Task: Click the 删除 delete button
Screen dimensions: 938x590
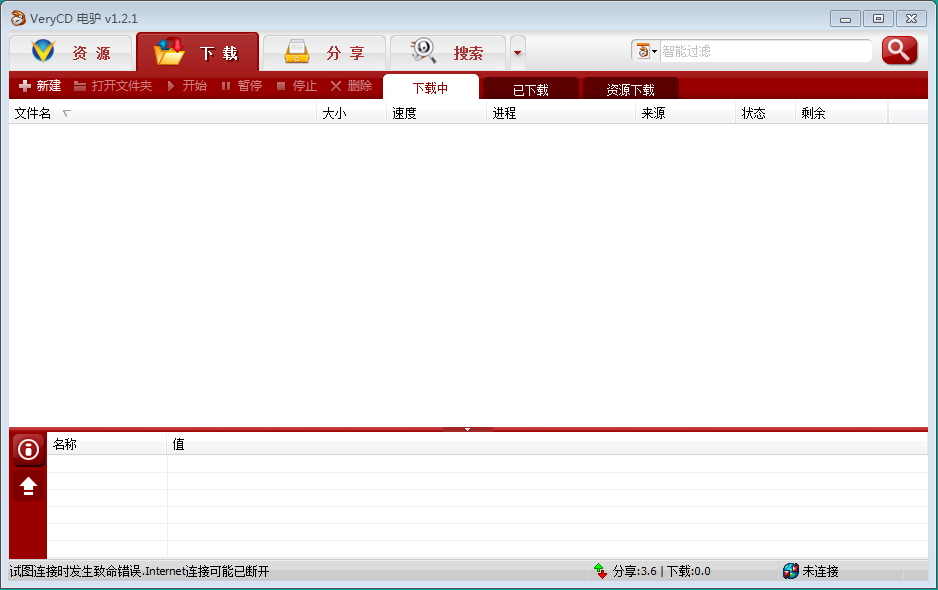Action: tap(351, 86)
